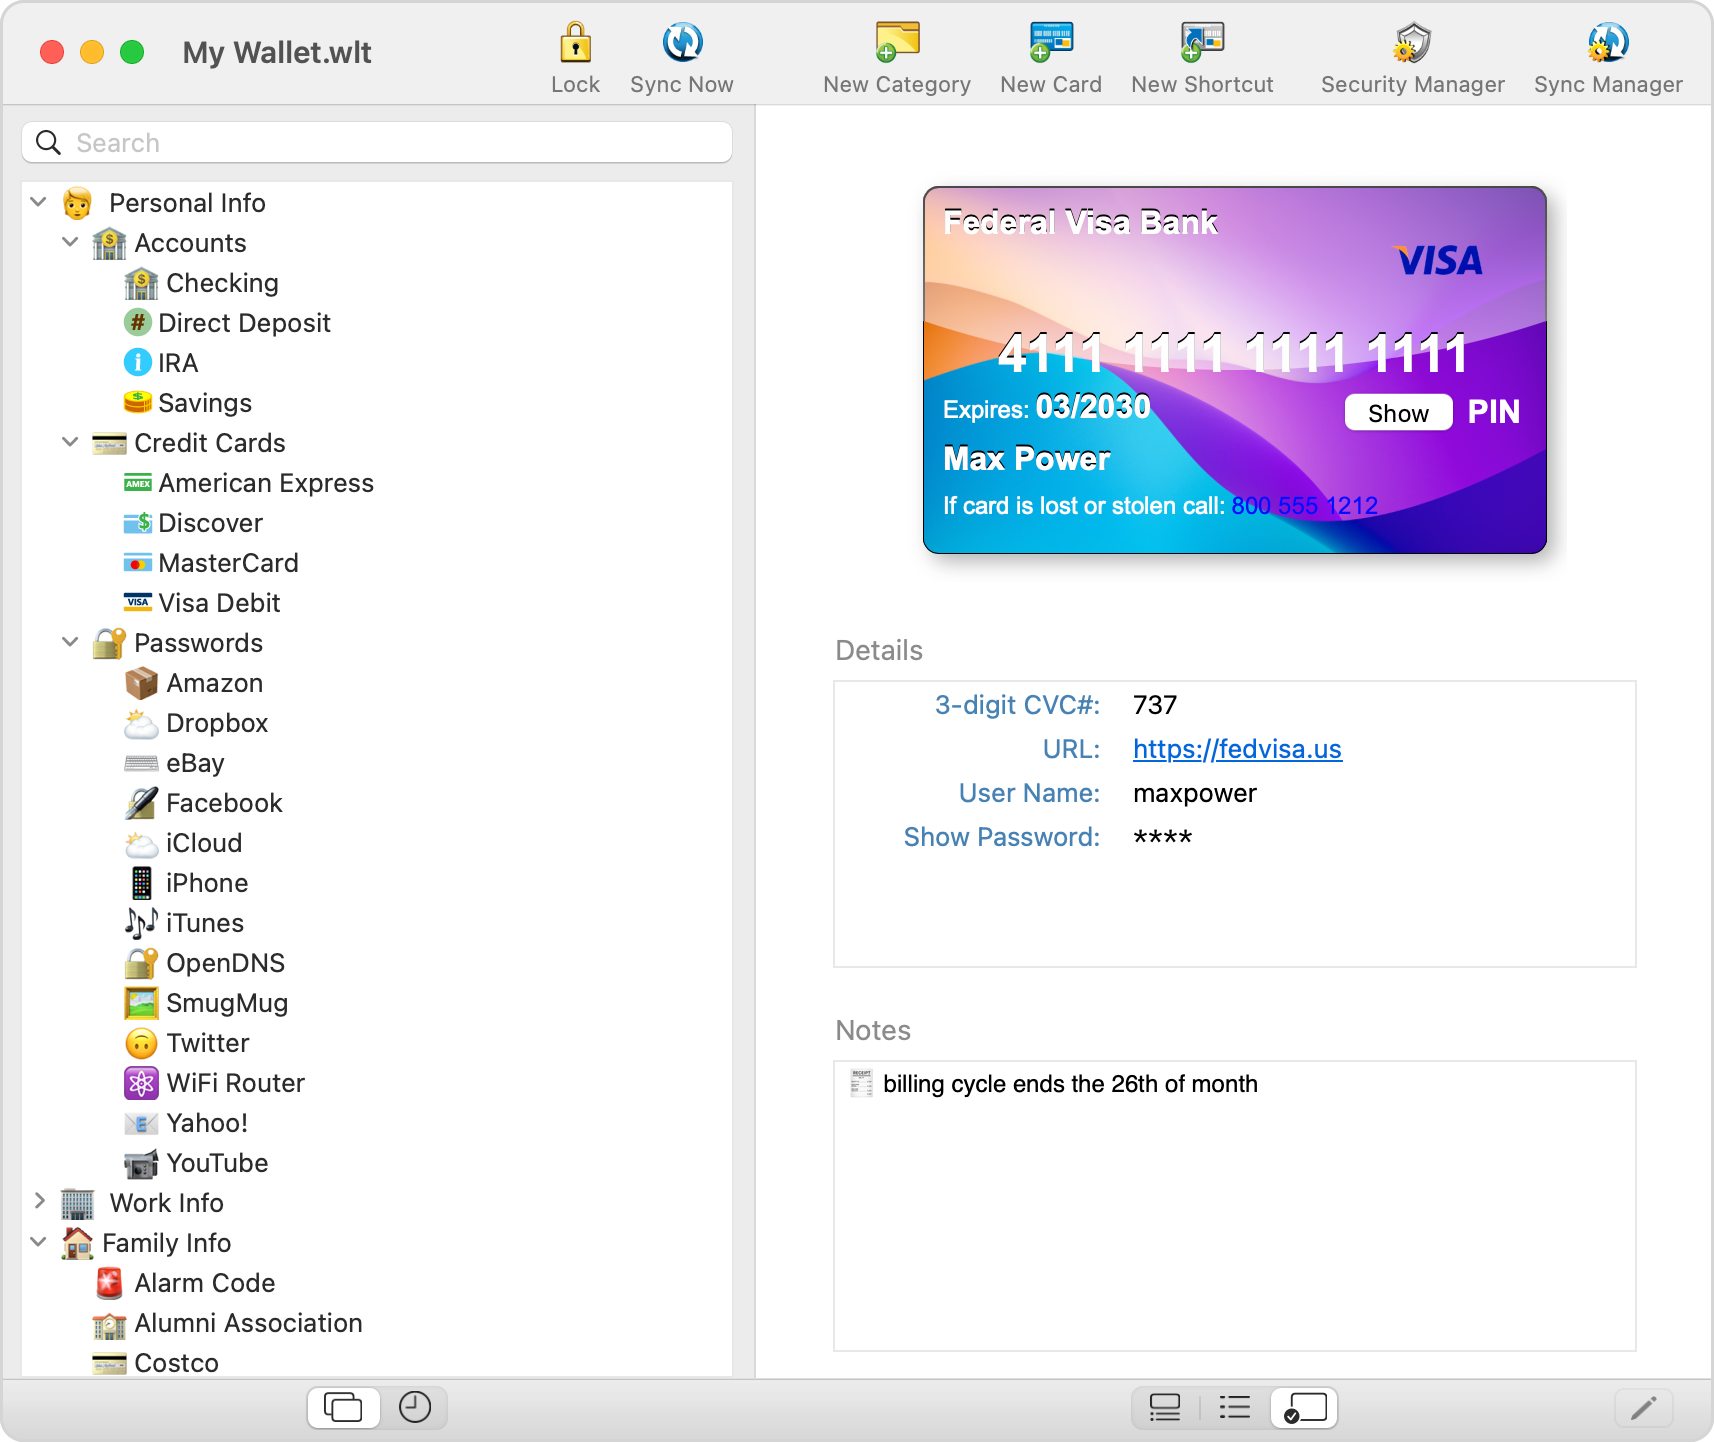Select the Savings account item
1714x1442 pixels.
point(204,403)
